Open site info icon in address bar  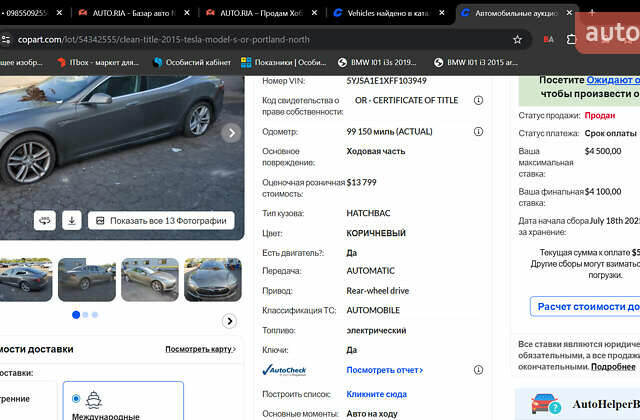click(x=6, y=40)
